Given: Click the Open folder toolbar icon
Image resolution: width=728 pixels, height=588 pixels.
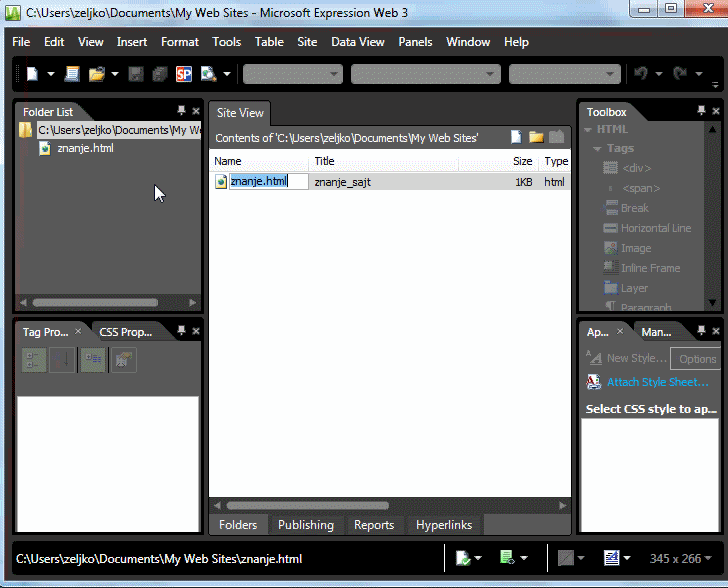Looking at the screenshot, I should coord(97,74).
